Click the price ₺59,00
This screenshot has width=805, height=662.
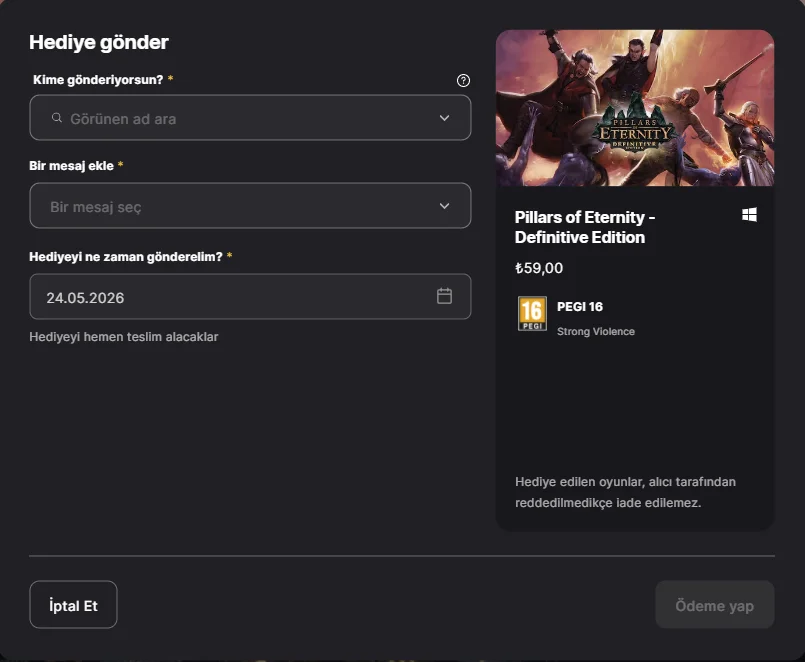tap(539, 268)
